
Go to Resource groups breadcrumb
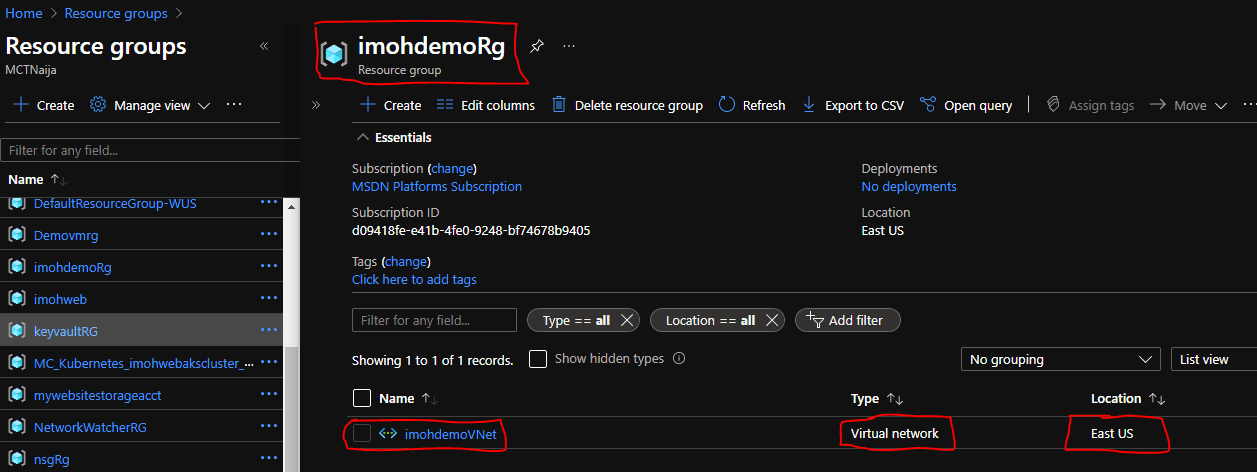(116, 13)
